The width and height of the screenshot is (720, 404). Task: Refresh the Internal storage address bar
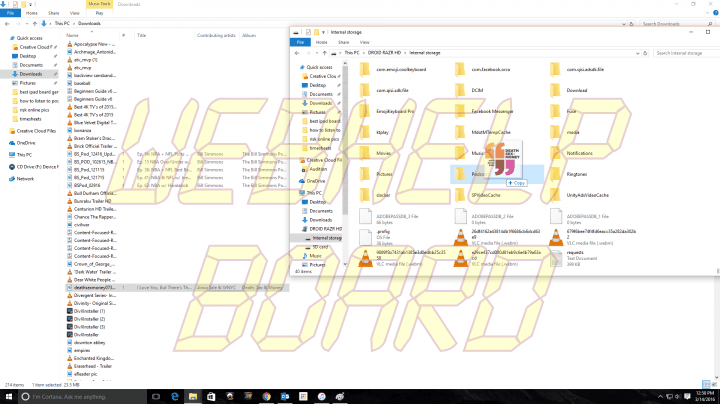(645, 53)
